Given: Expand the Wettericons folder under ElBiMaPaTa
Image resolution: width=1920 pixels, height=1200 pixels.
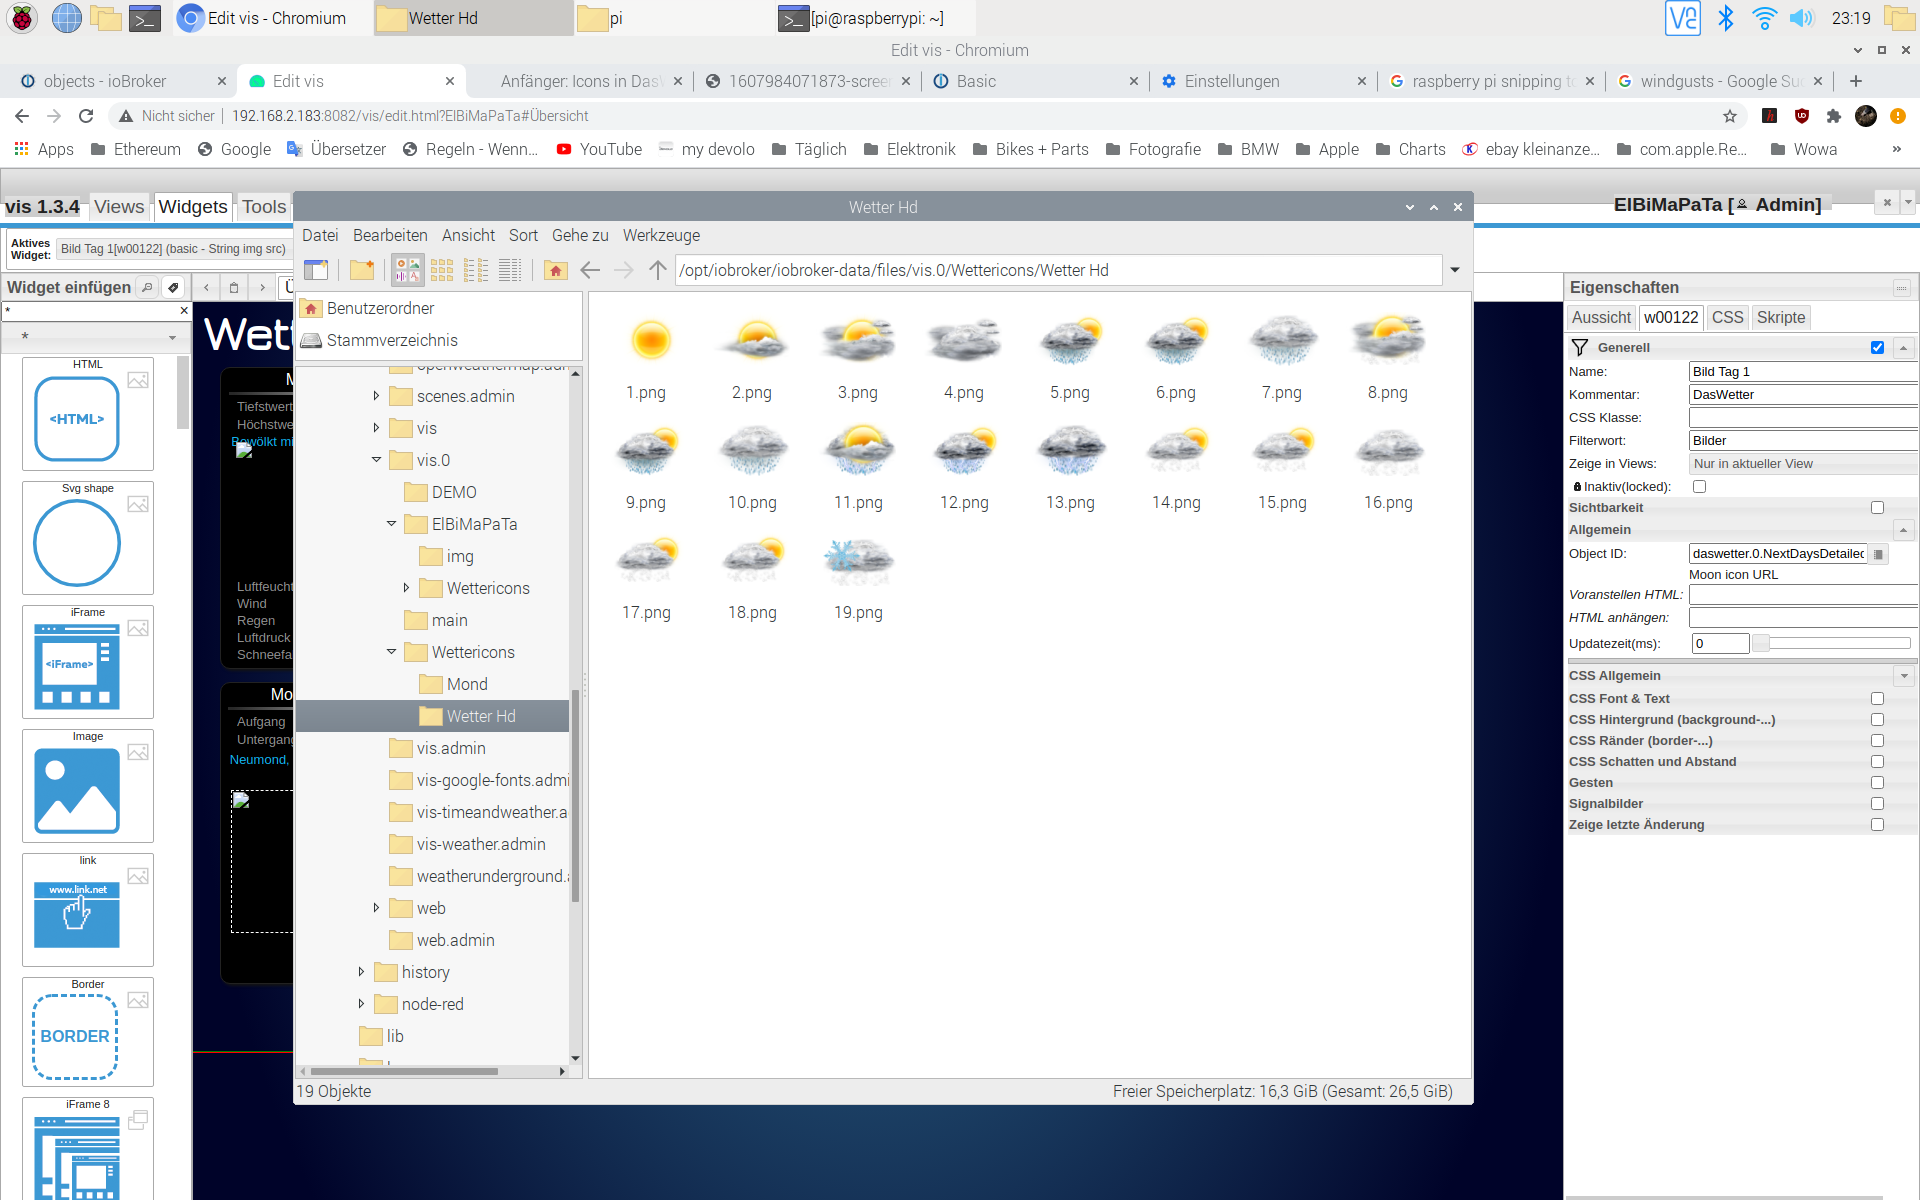Looking at the screenshot, I should [x=406, y=588].
